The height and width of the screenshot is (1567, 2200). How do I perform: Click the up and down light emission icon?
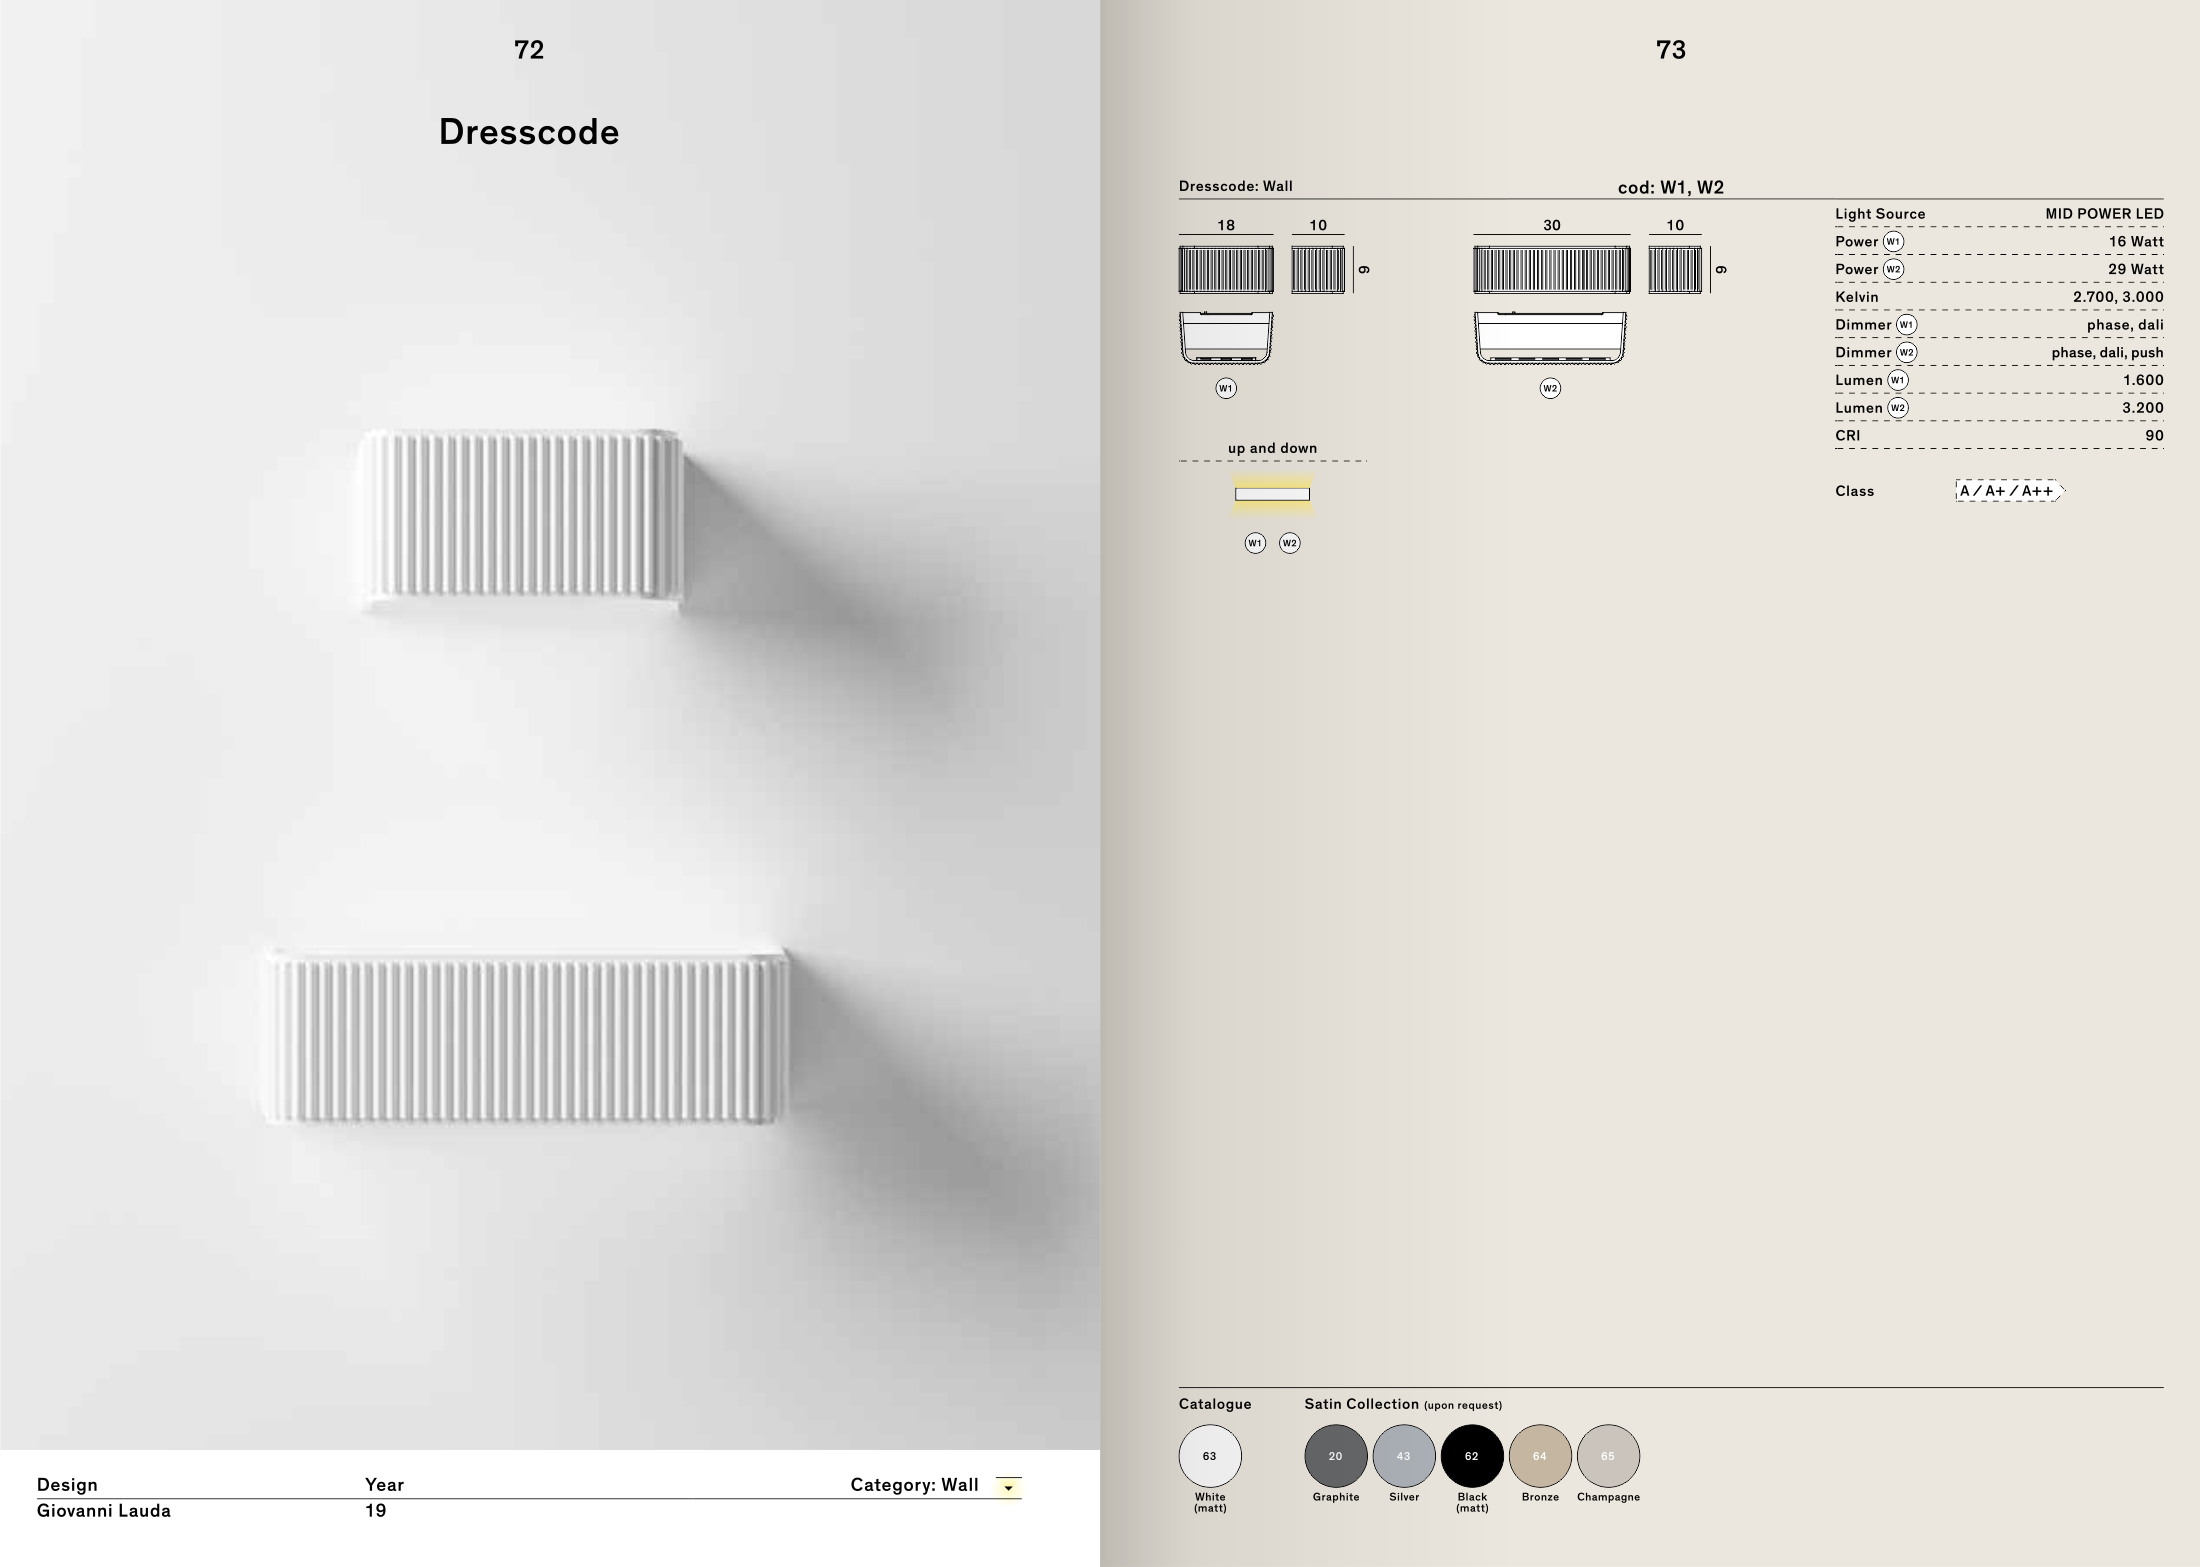pos(1272,494)
